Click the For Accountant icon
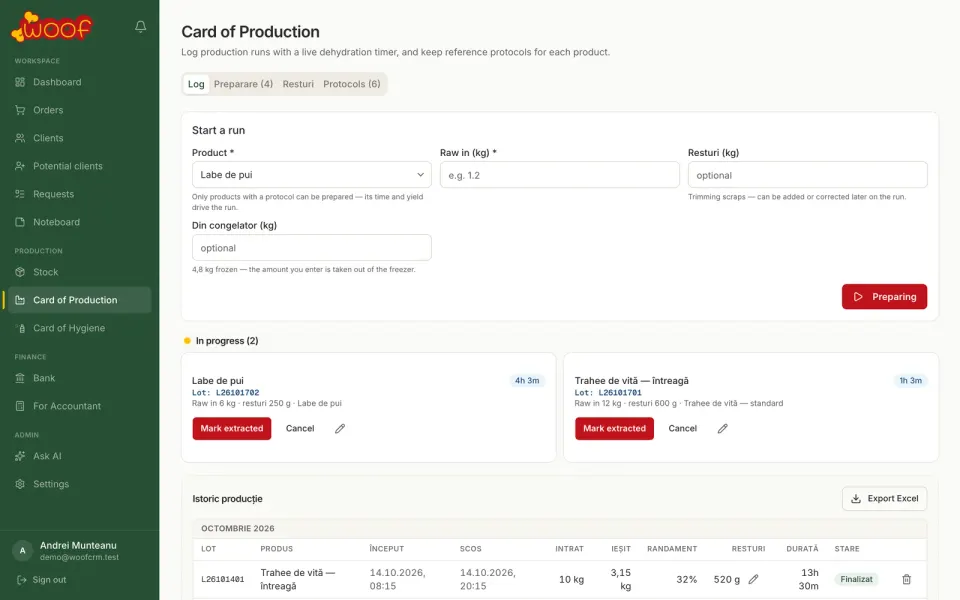This screenshot has width=960, height=600. tap(20, 406)
